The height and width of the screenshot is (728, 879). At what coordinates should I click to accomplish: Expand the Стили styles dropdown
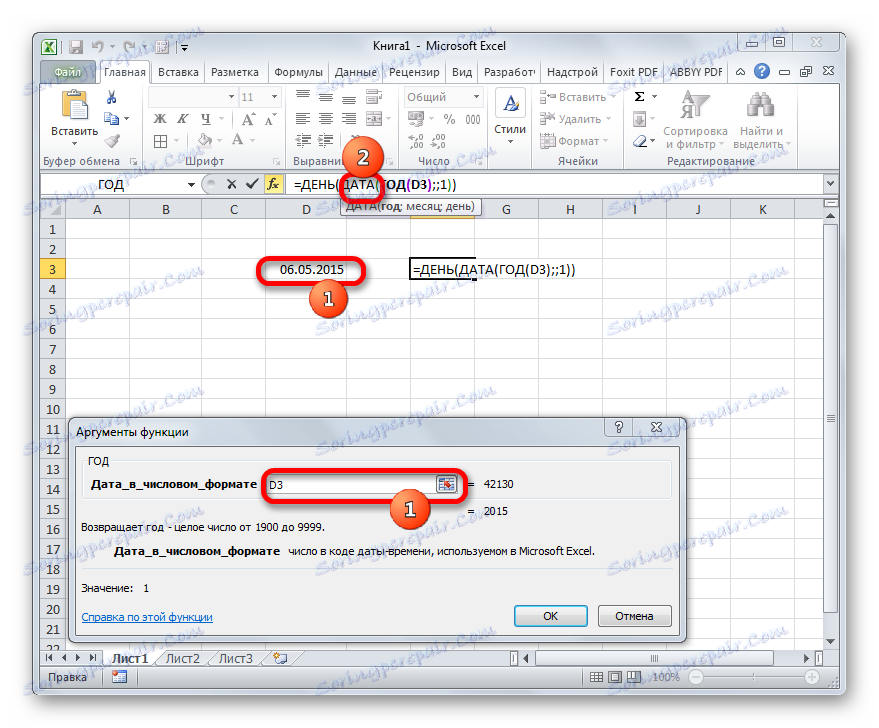pyautogui.click(x=510, y=141)
